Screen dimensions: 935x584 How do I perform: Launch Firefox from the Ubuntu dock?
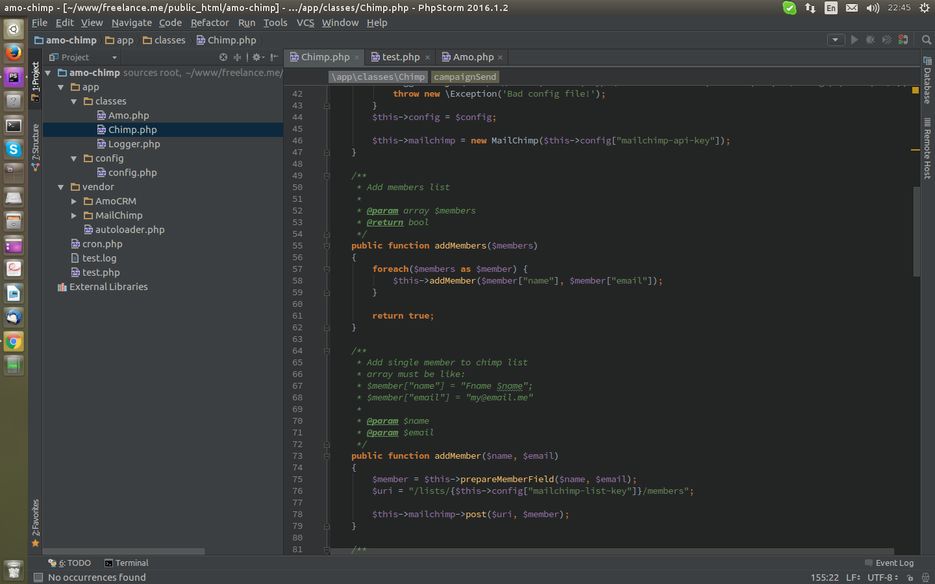coord(13,52)
